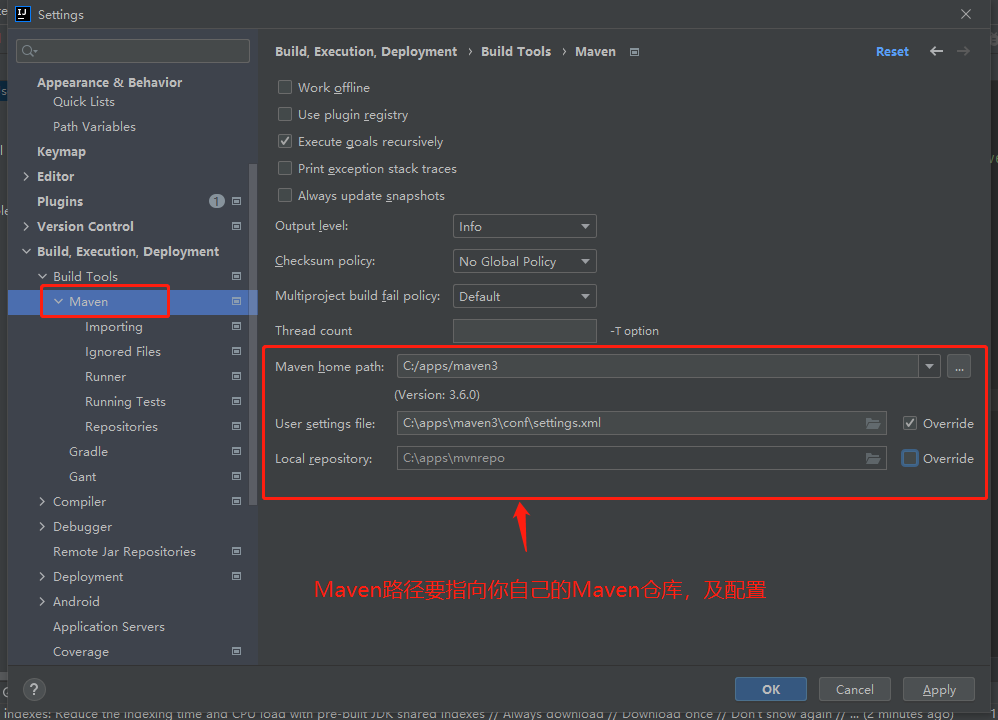The width and height of the screenshot is (998, 720).
Task: Click the project-level icon beside Gradle
Action: pos(236,451)
